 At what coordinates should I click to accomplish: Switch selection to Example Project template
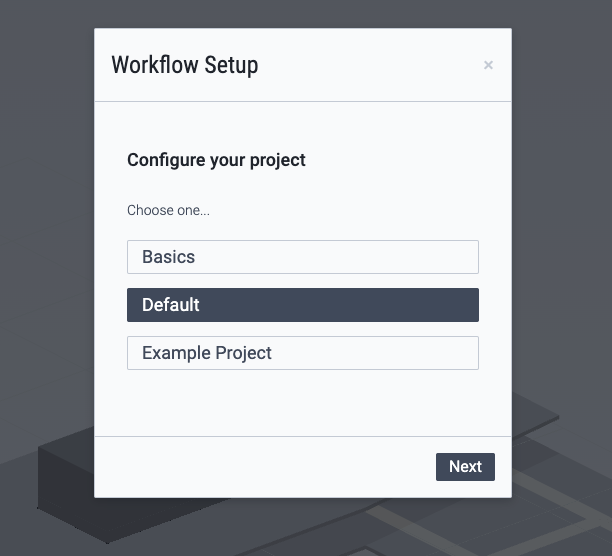302,353
